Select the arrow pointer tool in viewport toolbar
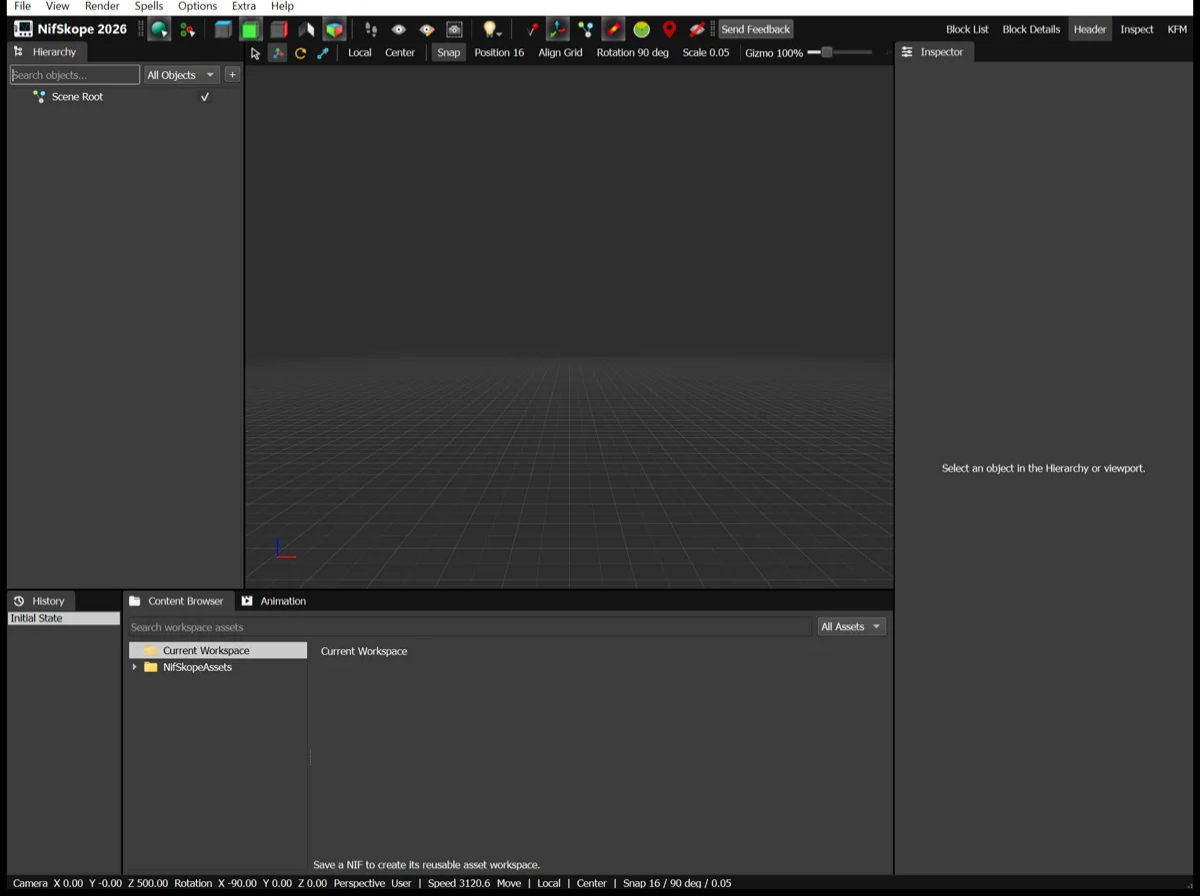Screen dimensions: 1200x896 coord(255,53)
